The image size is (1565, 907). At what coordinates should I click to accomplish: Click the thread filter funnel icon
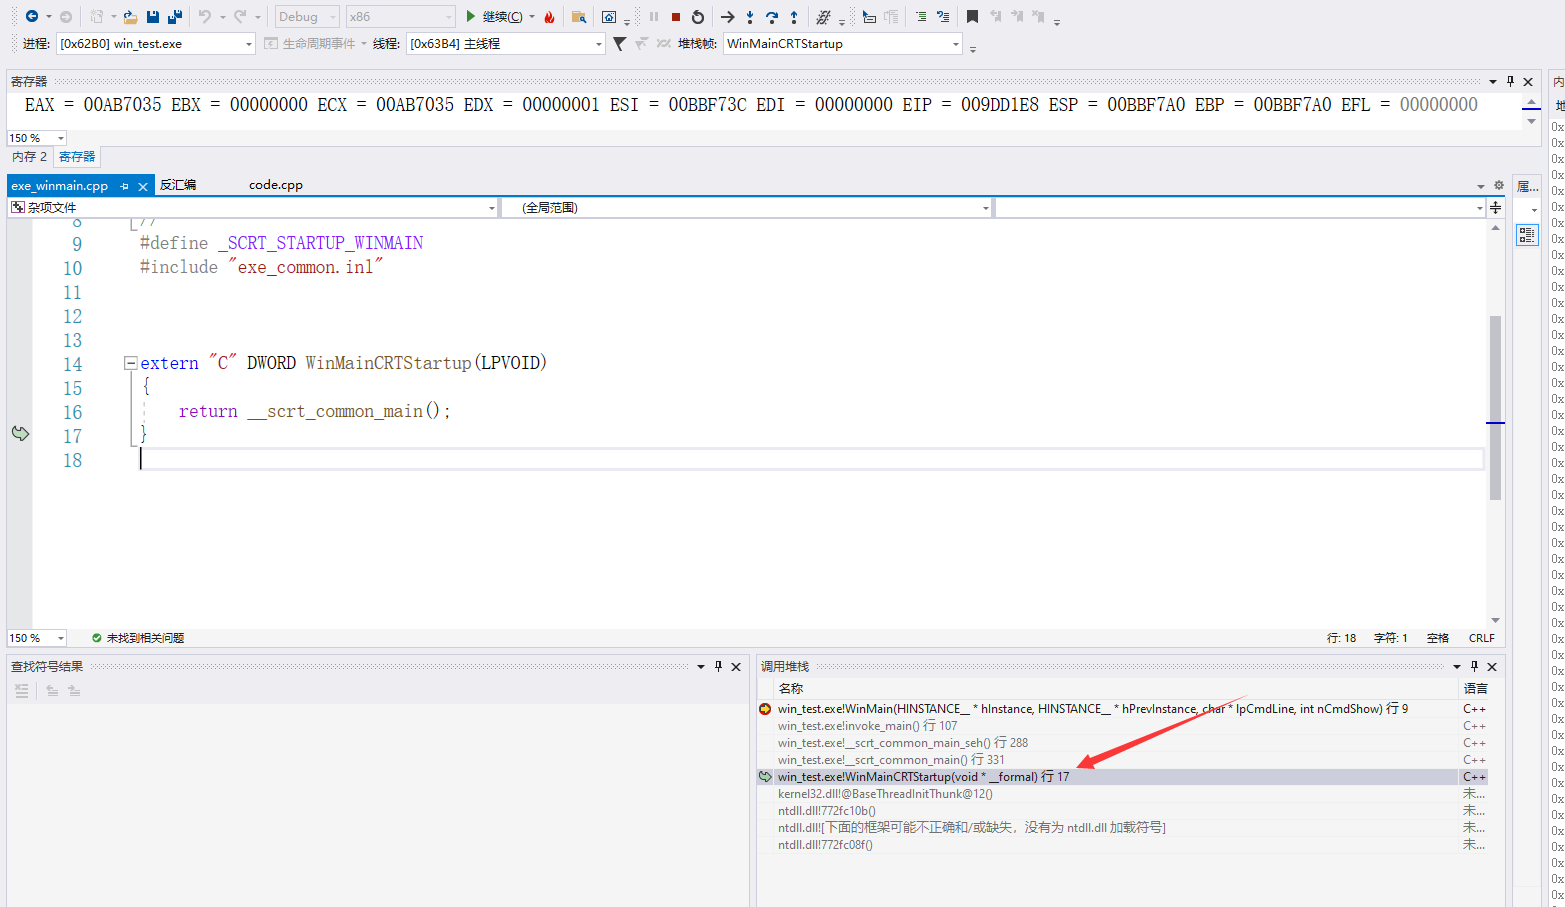pos(620,44)
